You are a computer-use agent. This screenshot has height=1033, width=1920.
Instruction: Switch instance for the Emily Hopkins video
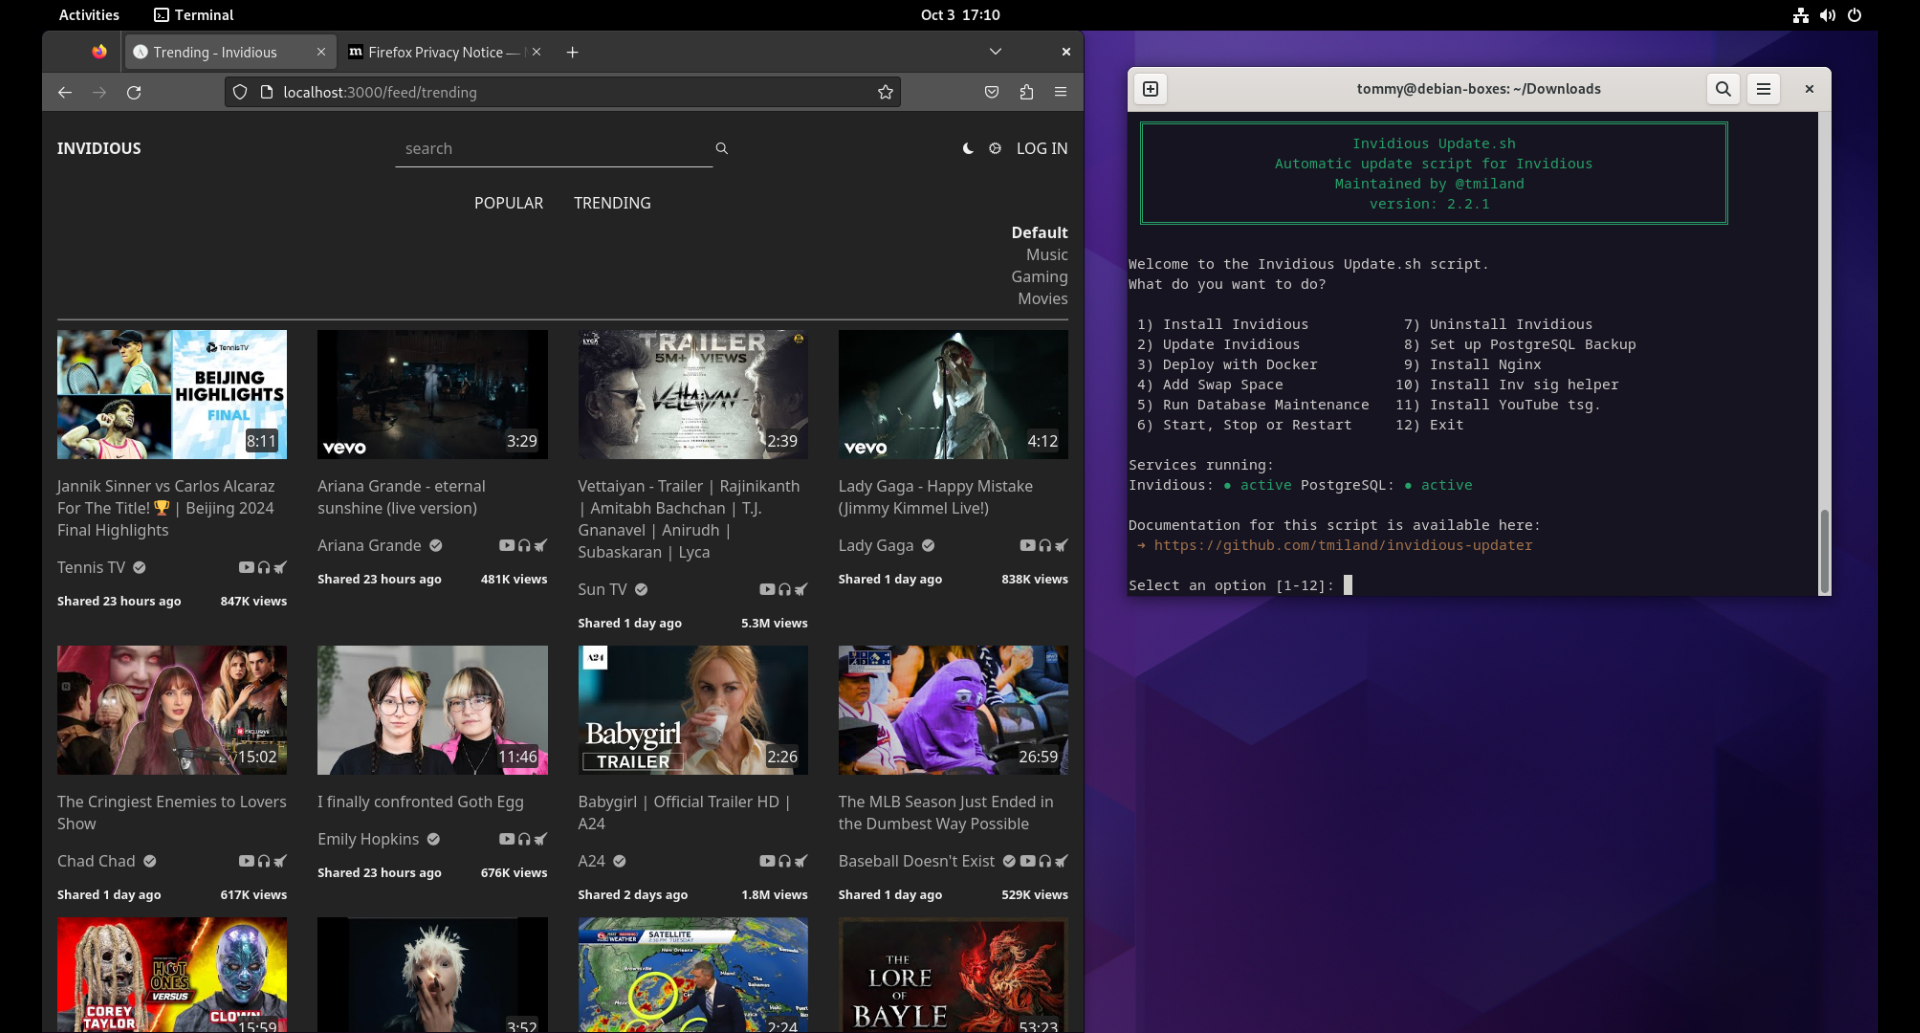point(541,839)
